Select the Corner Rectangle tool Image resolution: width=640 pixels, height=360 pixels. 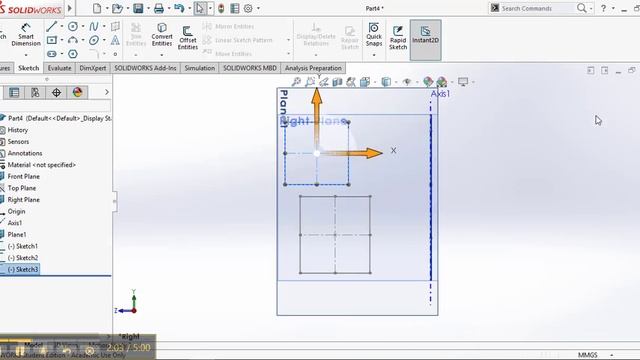point(52,40)
